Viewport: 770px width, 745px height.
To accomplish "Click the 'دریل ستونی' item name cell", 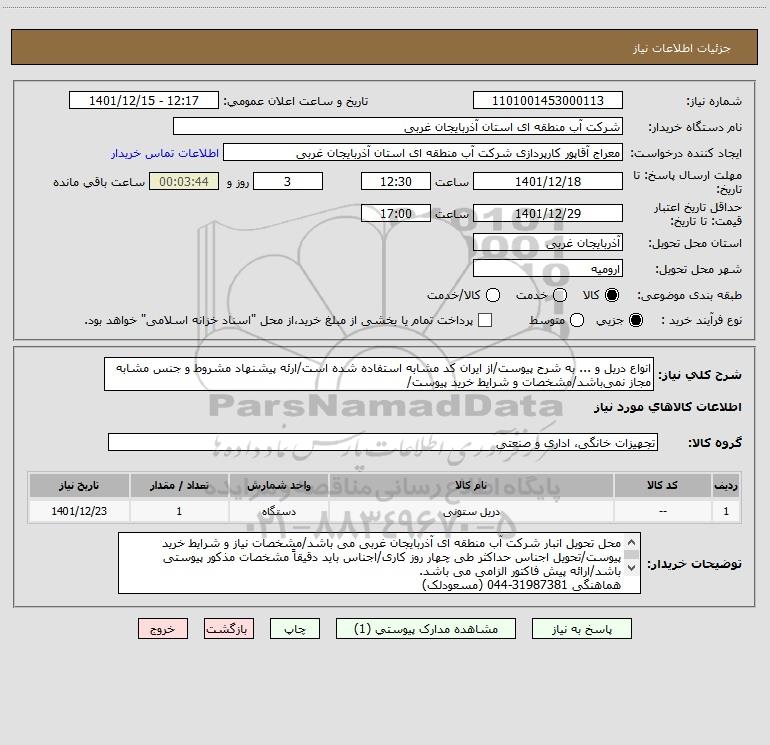I will (471, 511).
